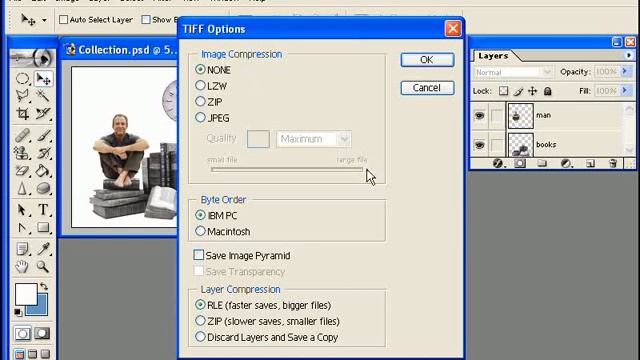The height and width of the screenshot is (360, 640).
Task: Select the Clone Stamp tool
Action: pos(22,153)
